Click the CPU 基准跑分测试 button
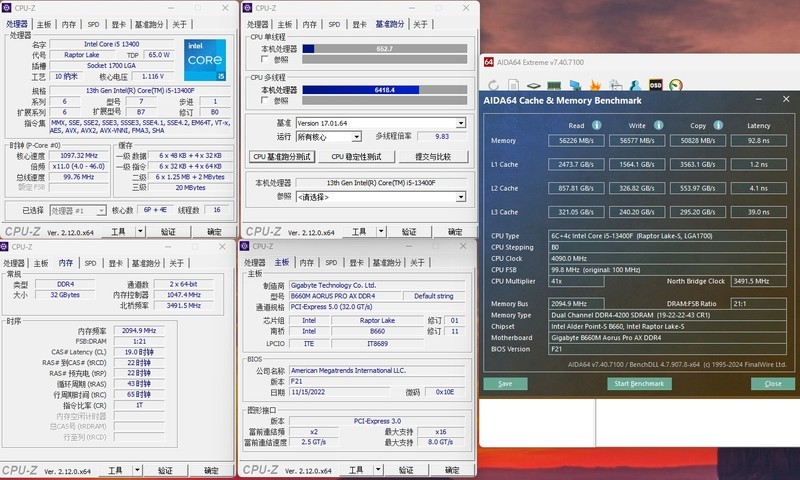800x480 pixels. click(282, 157)
